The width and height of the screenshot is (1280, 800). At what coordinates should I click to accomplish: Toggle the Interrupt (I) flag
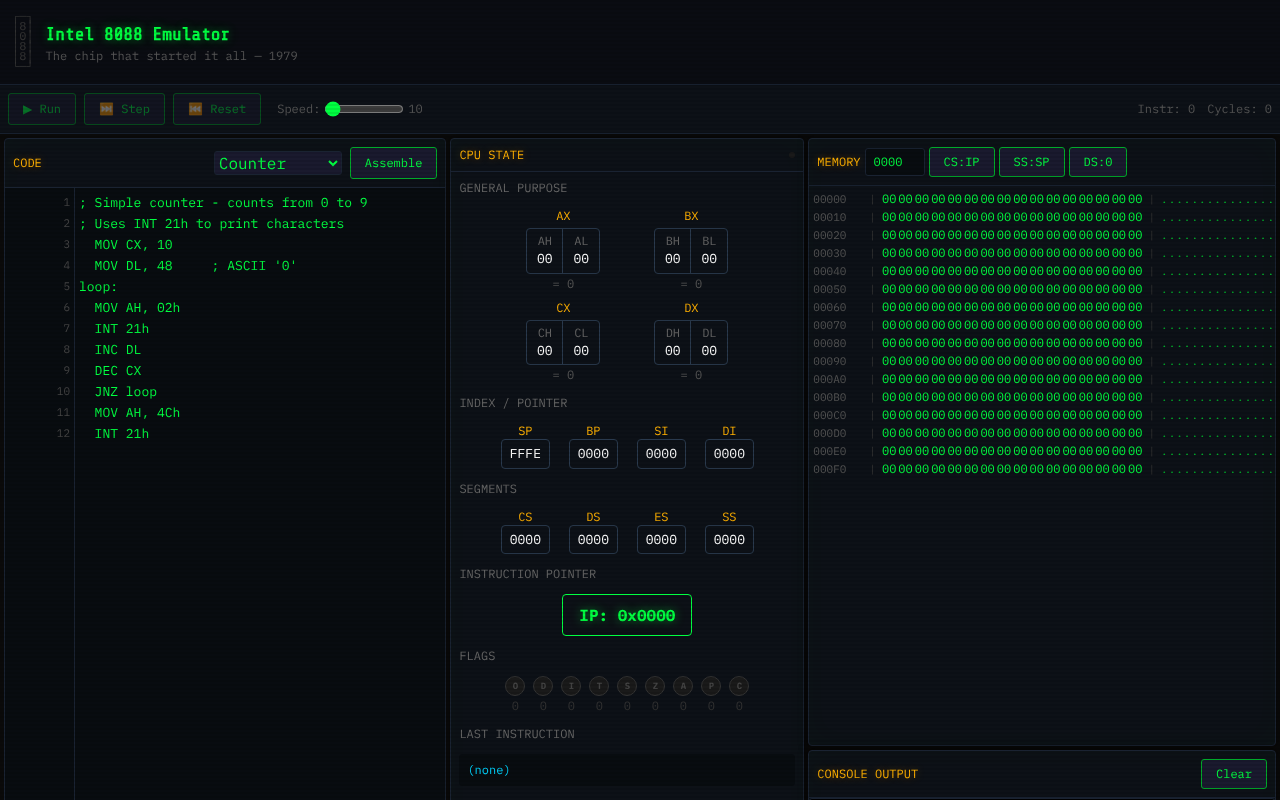(571, 686)
